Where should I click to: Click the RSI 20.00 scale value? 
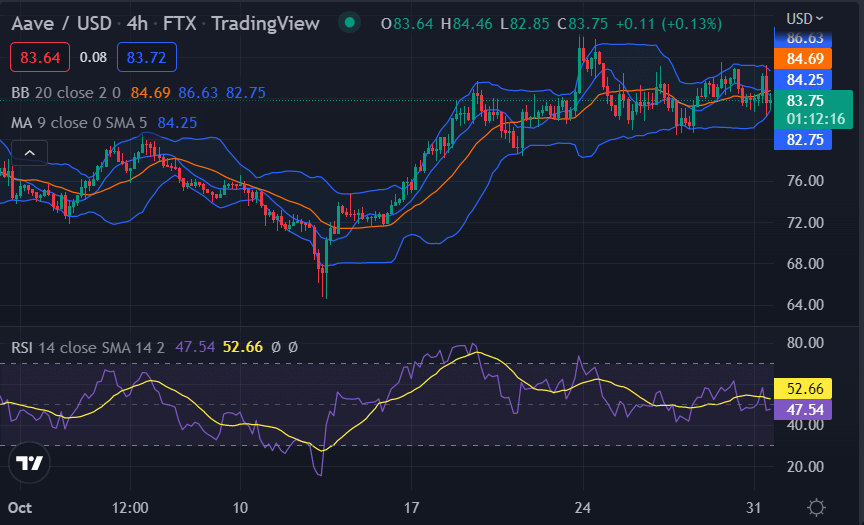(x=805, y=467)
